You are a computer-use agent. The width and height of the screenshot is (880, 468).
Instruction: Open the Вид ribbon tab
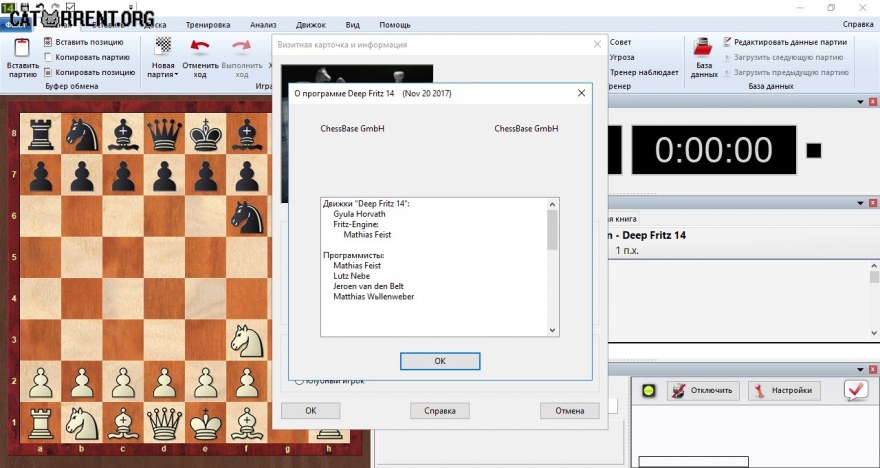352,25
